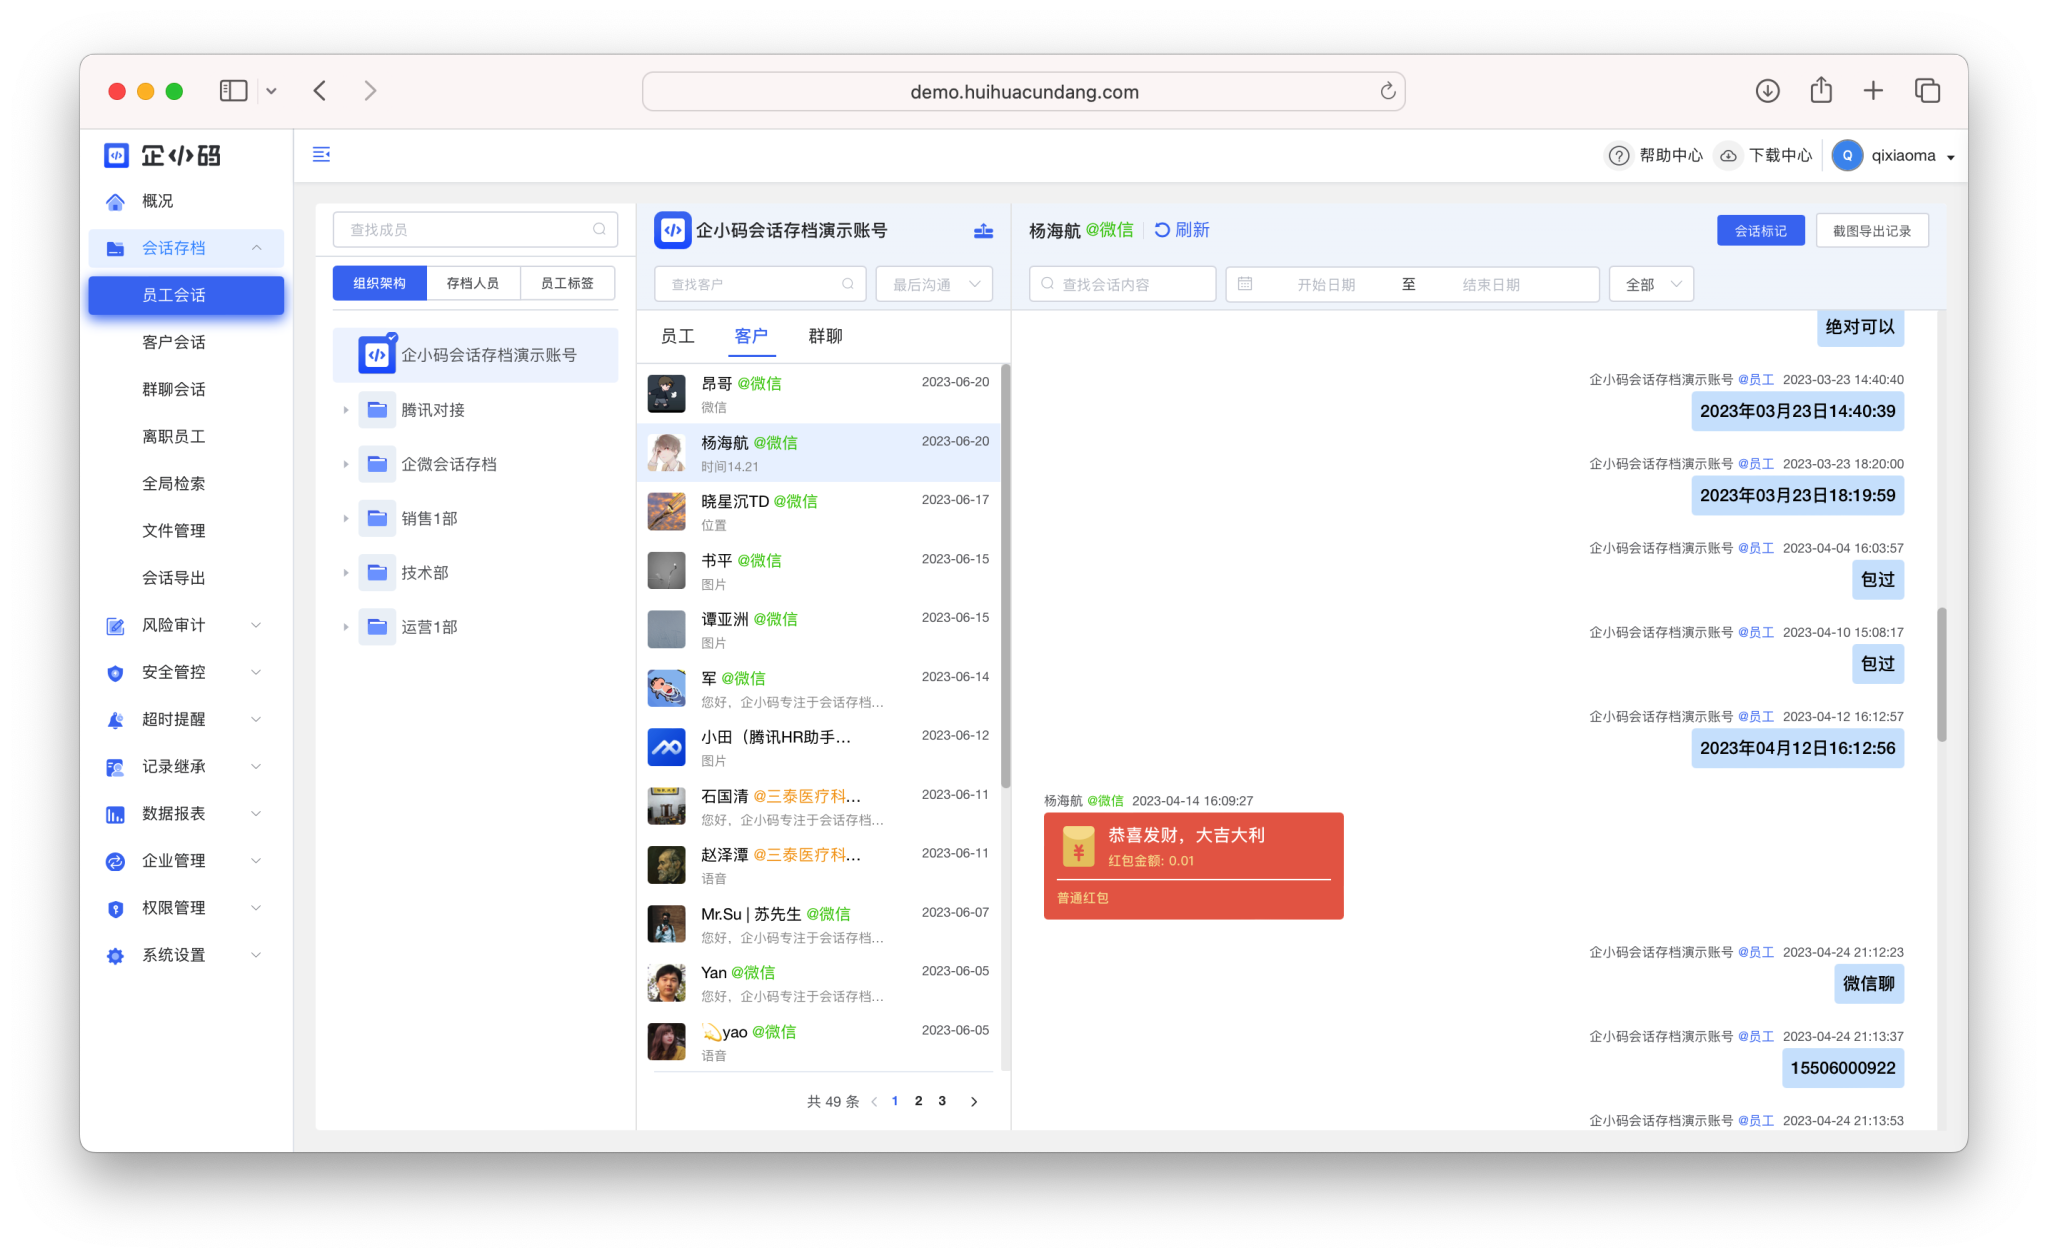Expand the 数据报表 menu
Viewport: 2048px width, 1258px height.
257,813
